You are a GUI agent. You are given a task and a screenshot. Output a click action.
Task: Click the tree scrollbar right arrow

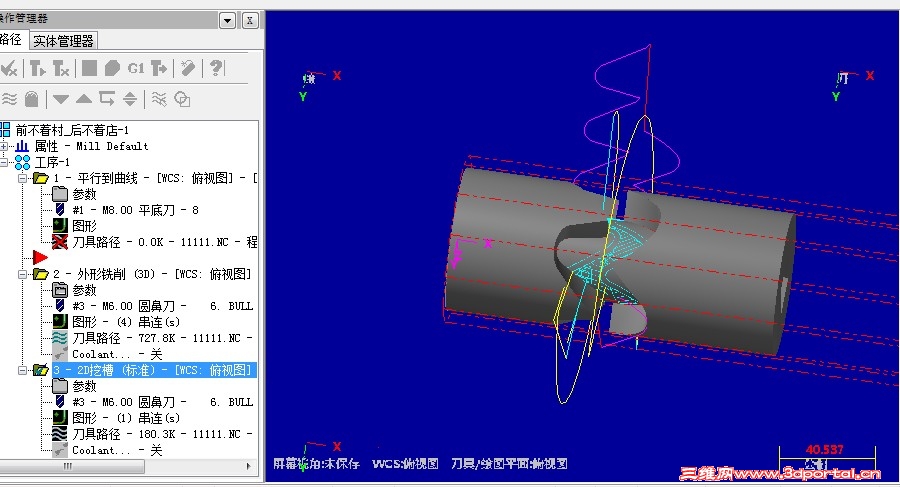coord(249,466)
